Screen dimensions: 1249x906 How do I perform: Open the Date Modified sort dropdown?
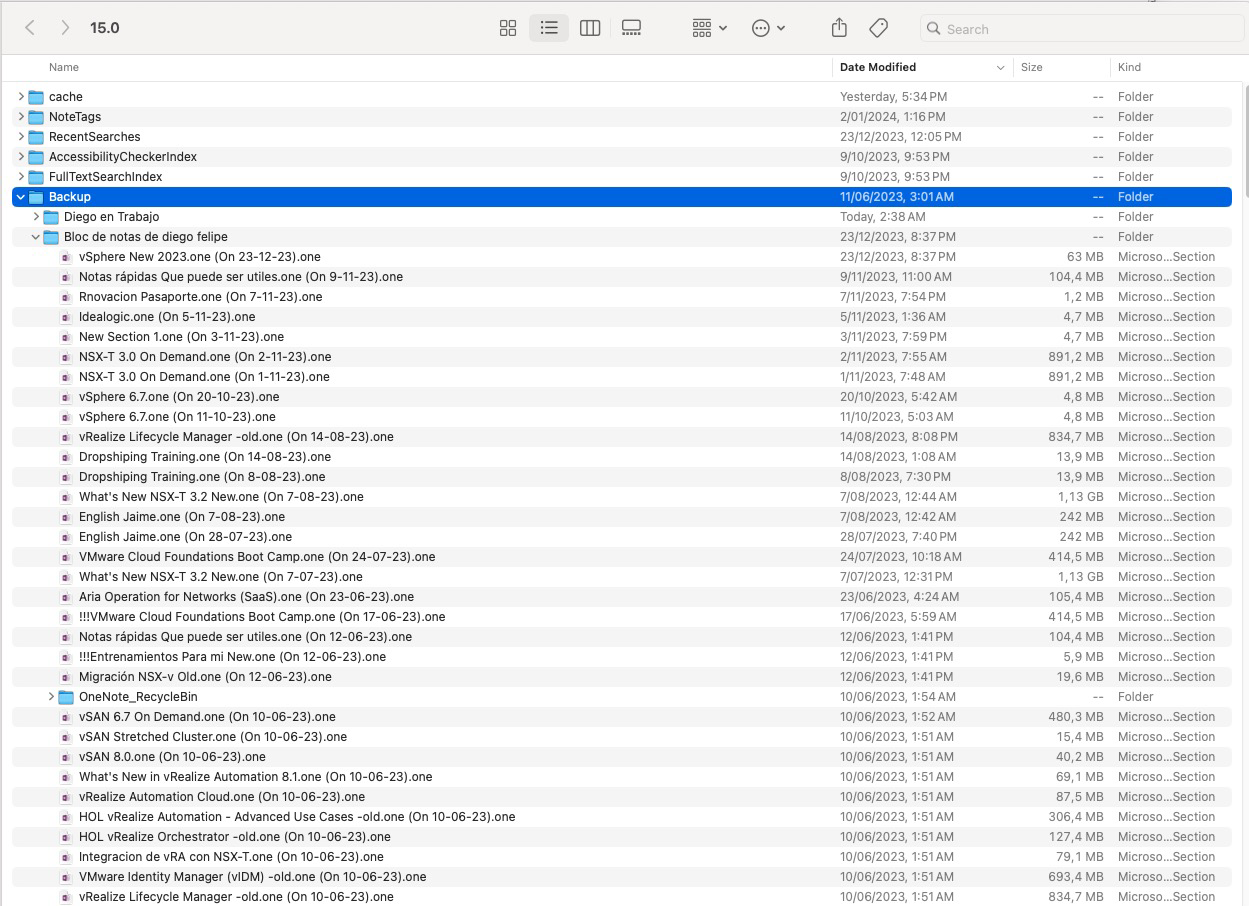tap(1000, 67)
